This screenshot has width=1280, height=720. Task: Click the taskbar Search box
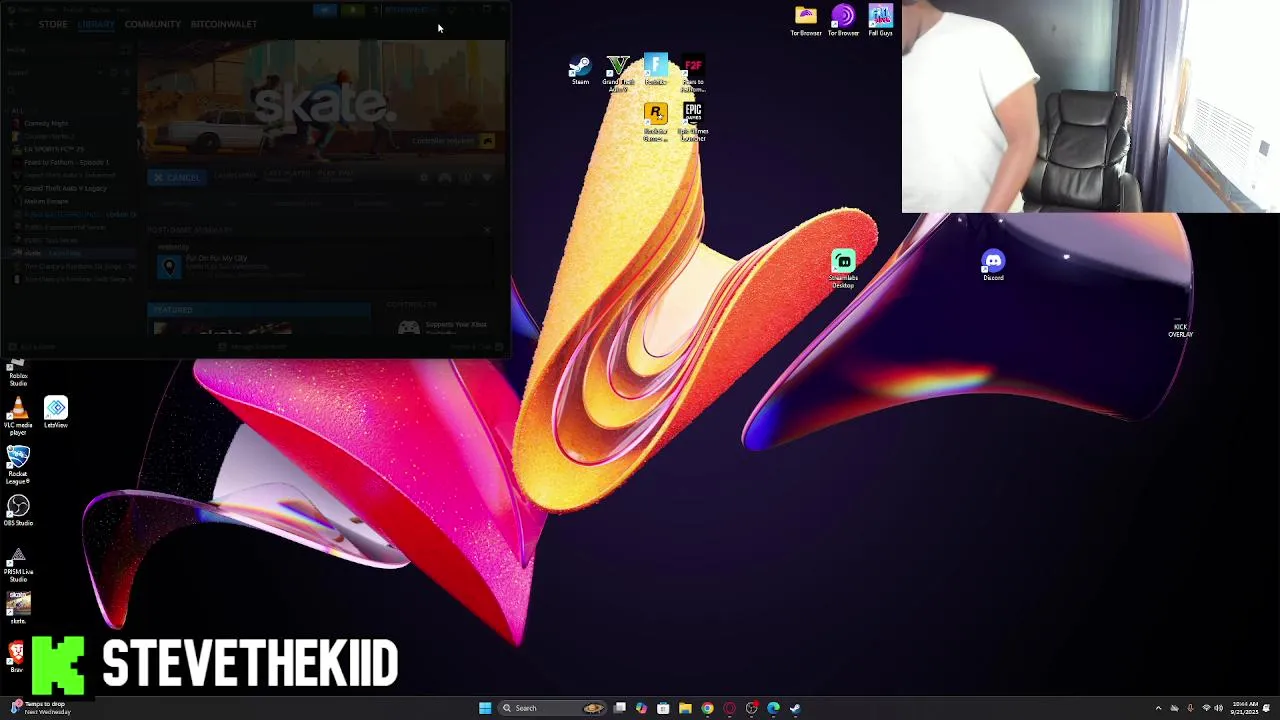[552, 708]
